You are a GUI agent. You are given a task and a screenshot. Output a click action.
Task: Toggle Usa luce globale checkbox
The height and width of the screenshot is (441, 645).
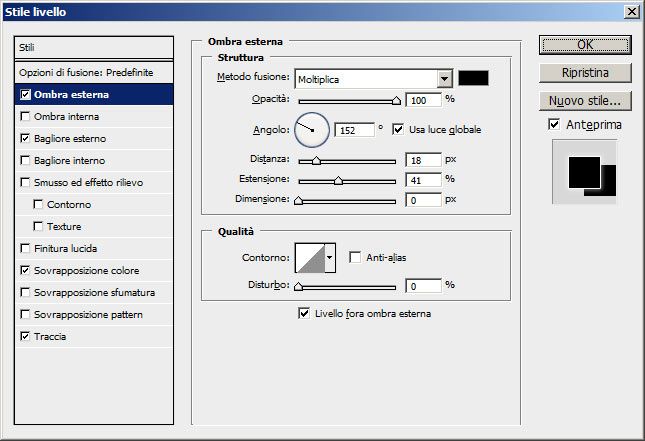[x=398, y=130]
